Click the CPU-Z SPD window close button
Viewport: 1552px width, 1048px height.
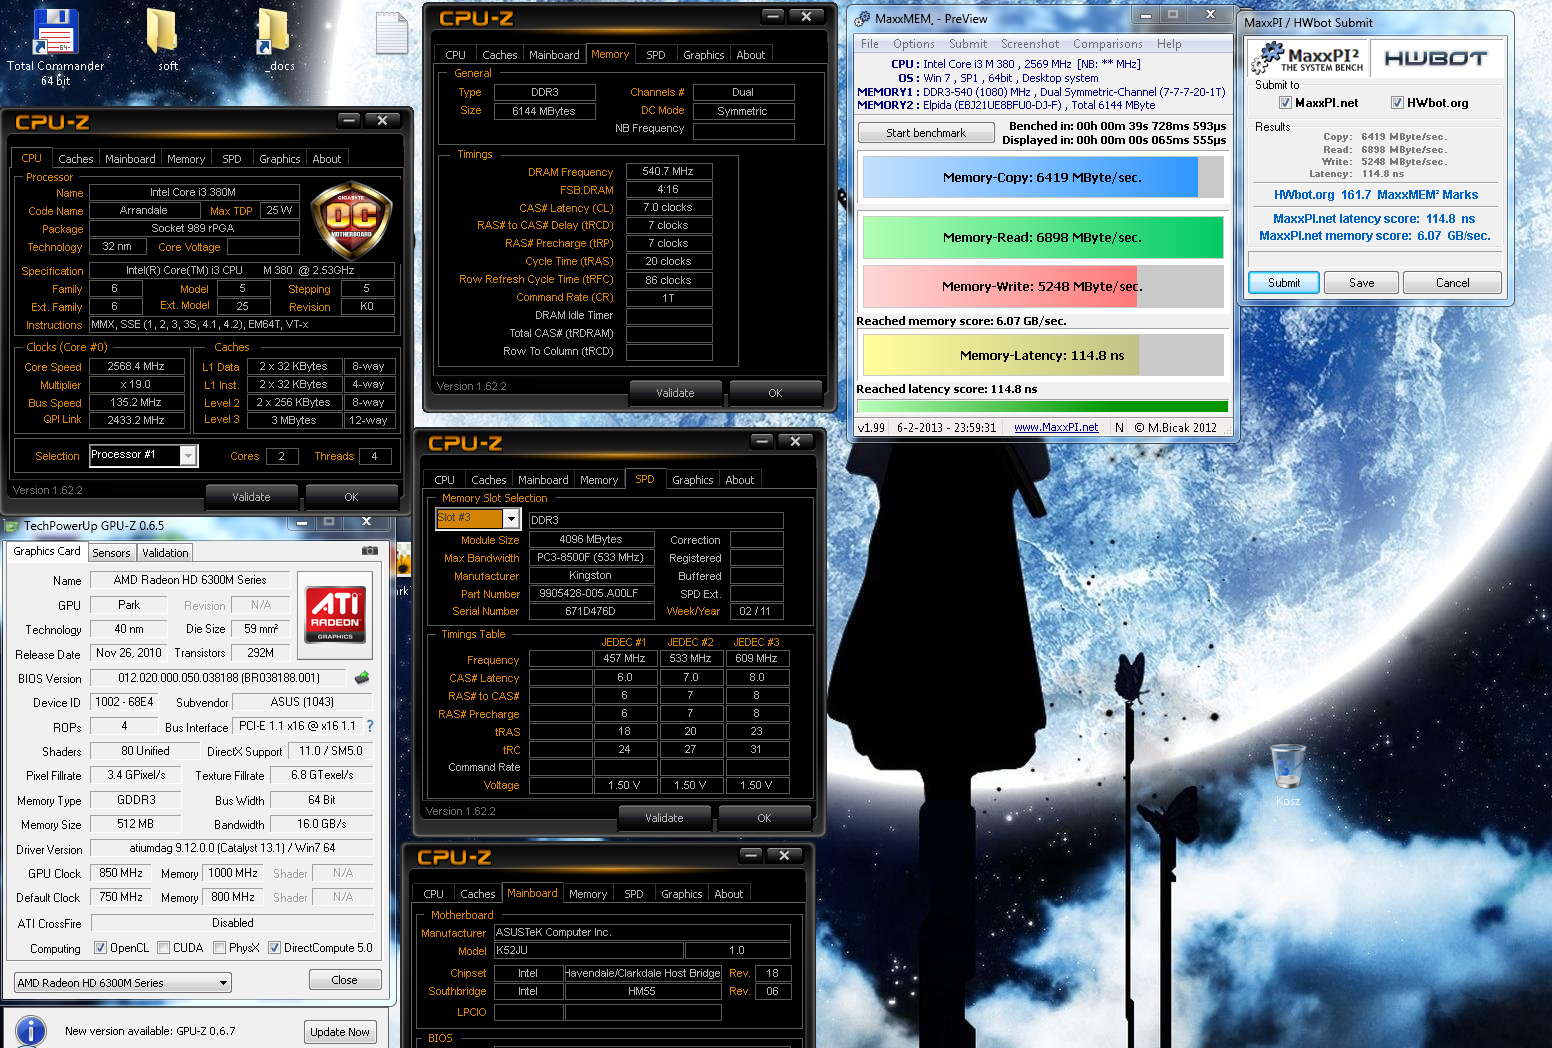[x=796, y=441]
